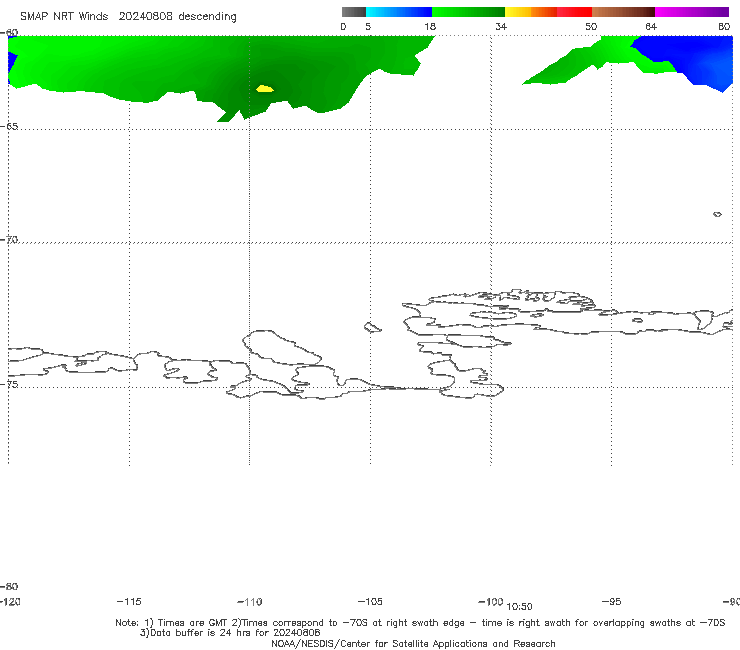This screenshot has height=650, width=740.
Task: Click the NOAA/NESDIS credit line
Action: (x=413, y=644)
